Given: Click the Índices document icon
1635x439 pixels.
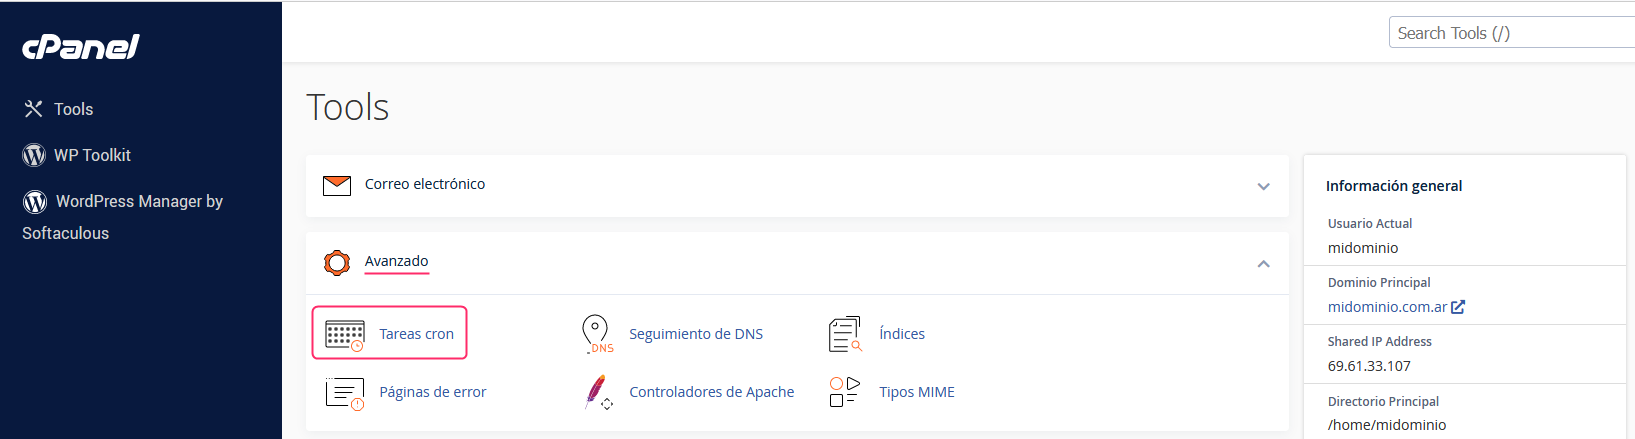Looking at the screenshot, I should point(845,334).
